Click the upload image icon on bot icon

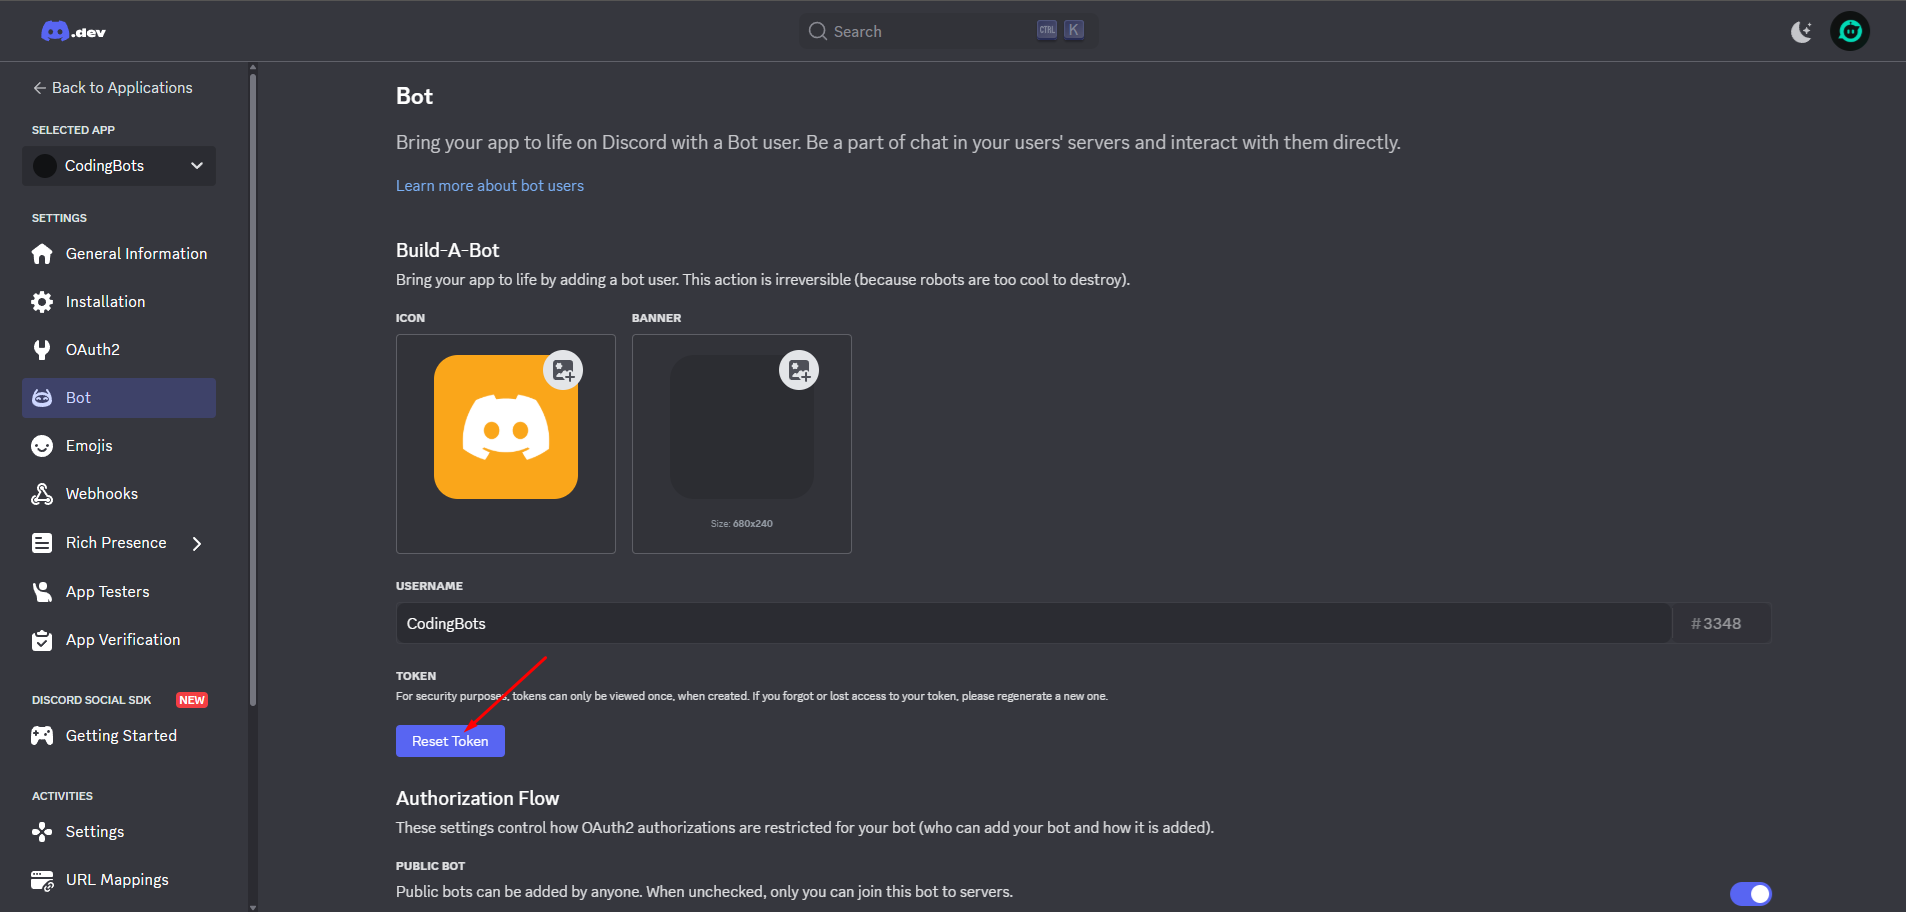click(x=563, y=370)
